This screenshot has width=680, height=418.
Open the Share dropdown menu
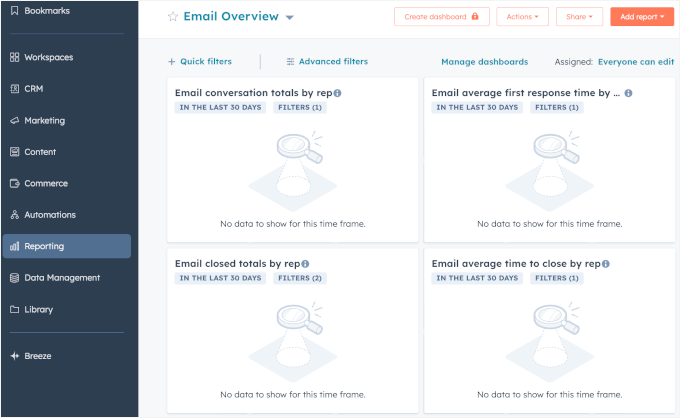(579, 17)
